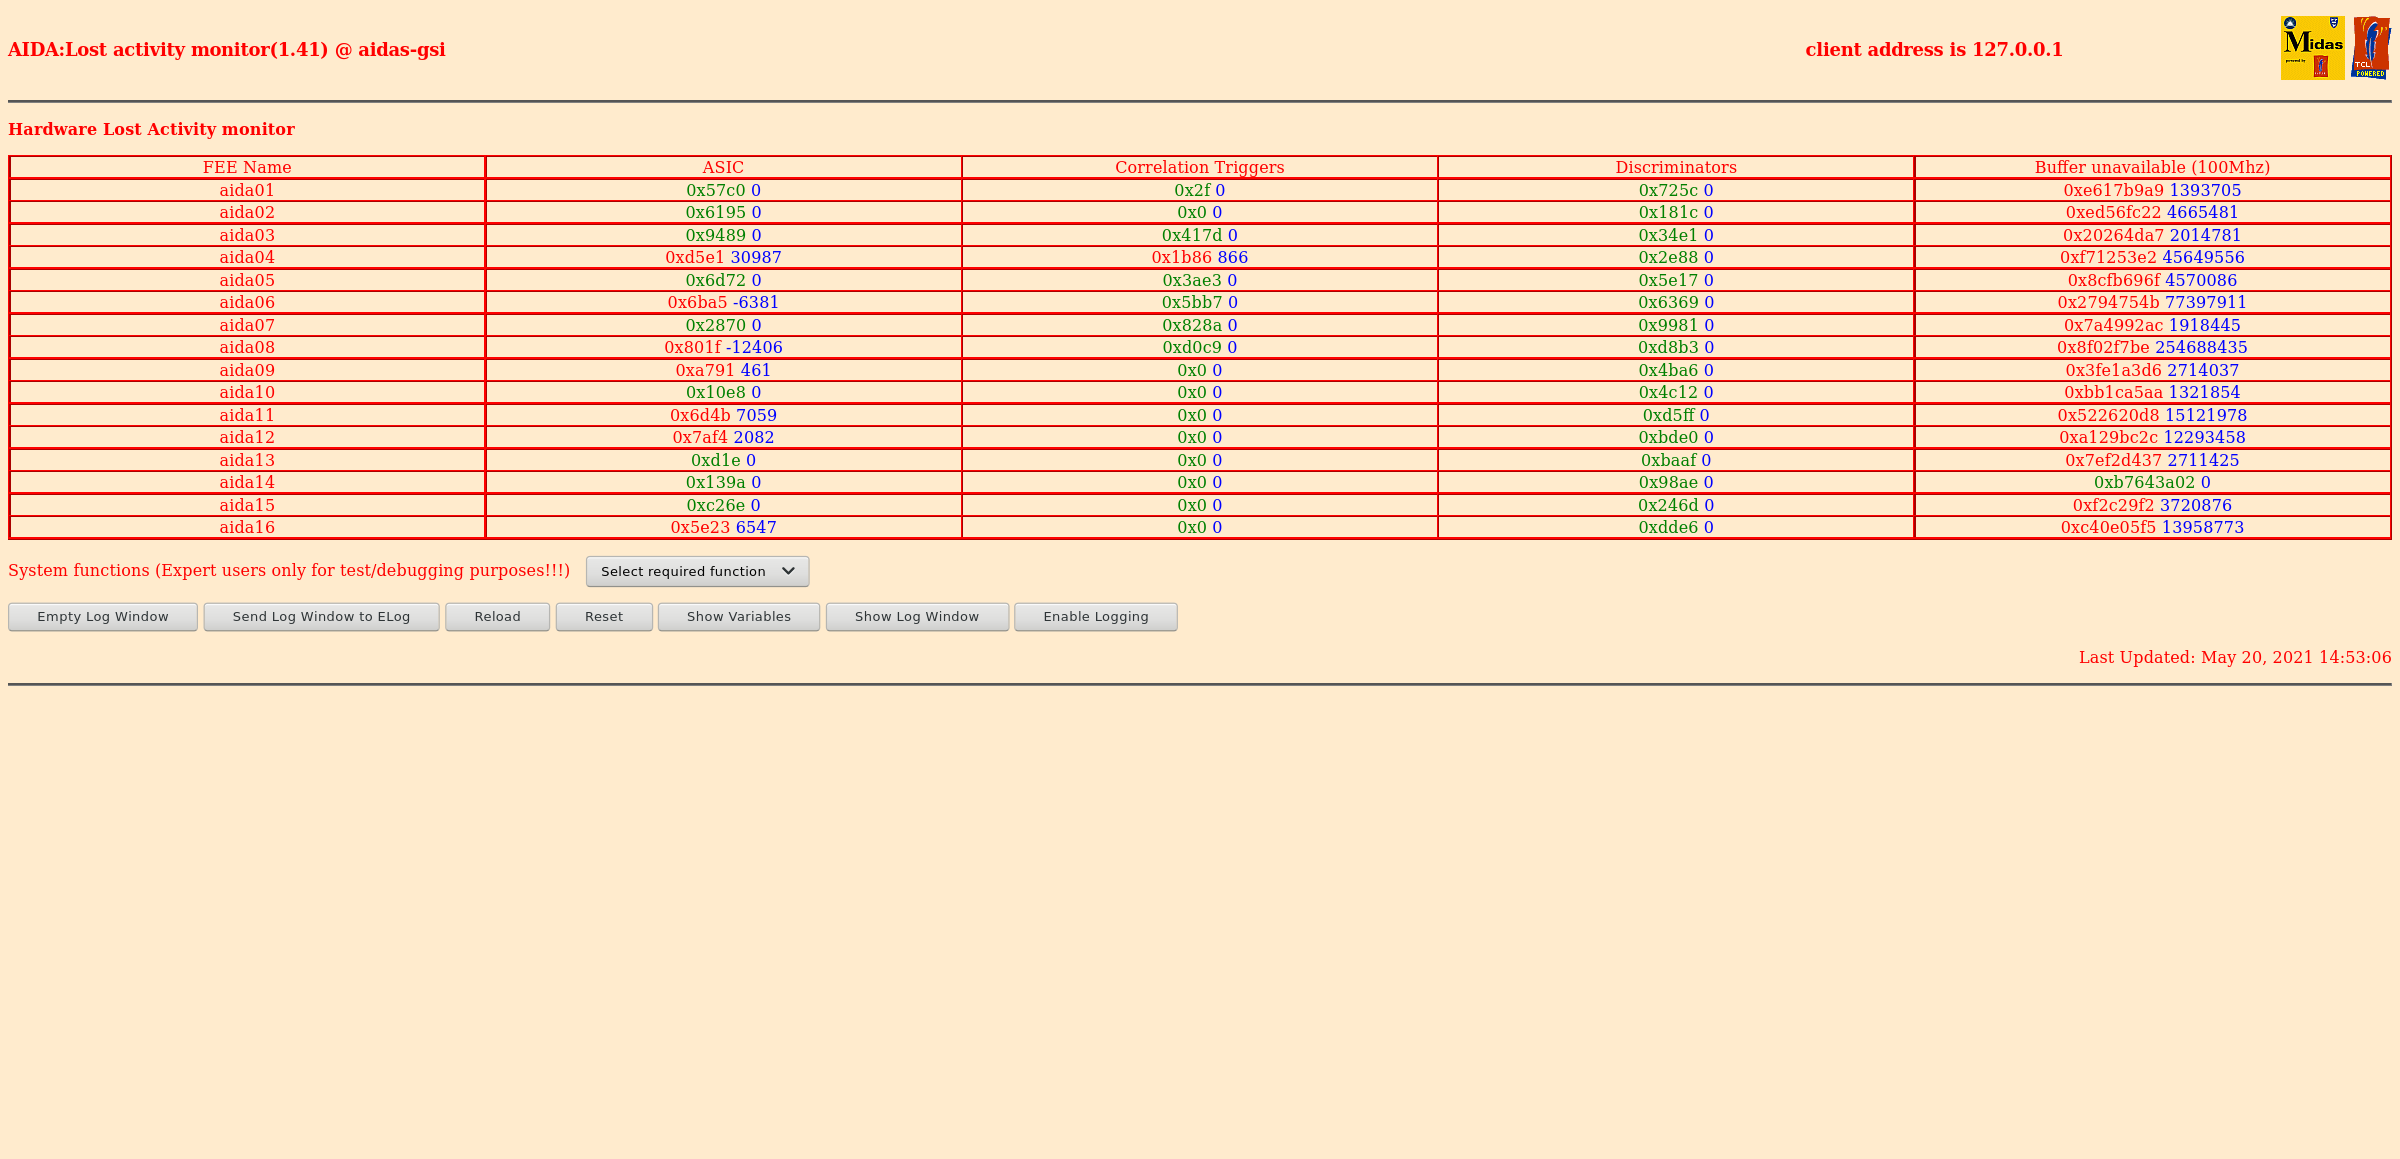The height and width of the screenshot is (1159, 2400).
Task: Click the Correlation Triggers column header
Action: tap(1199, 167)
